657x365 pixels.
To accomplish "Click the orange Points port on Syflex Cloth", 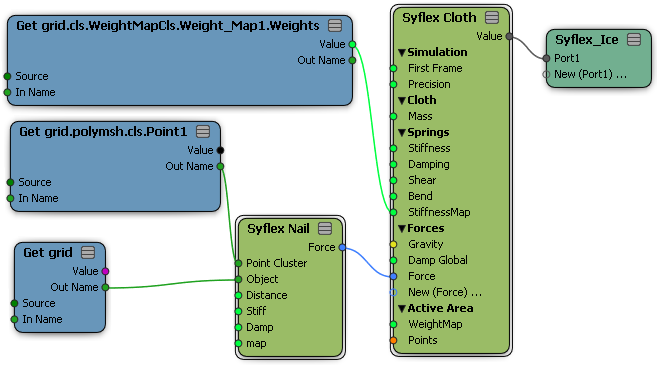I will pos(393,340).
